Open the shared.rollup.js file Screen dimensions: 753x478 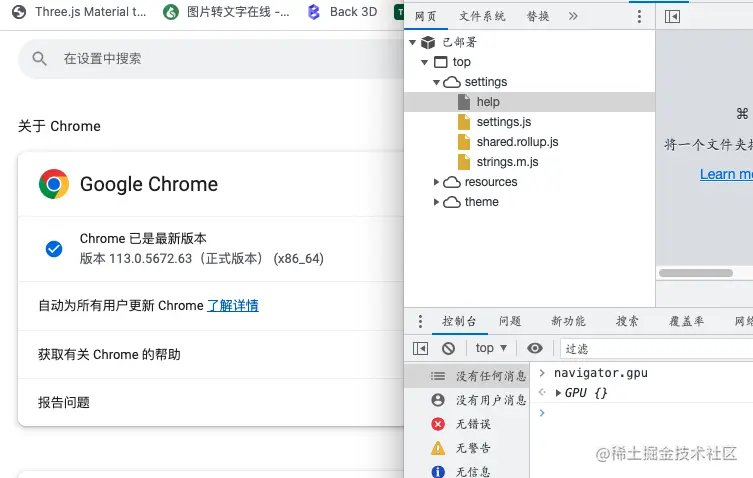pos(517,142)
